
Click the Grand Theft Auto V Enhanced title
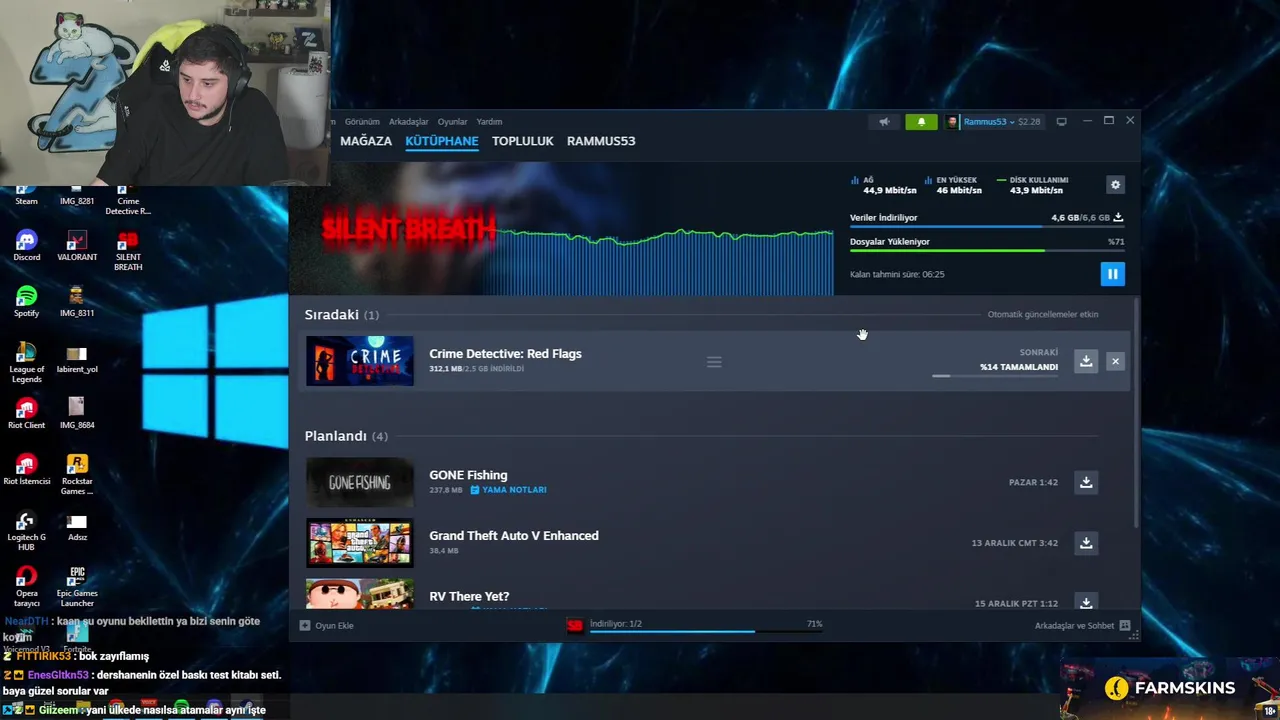(514, 536)
